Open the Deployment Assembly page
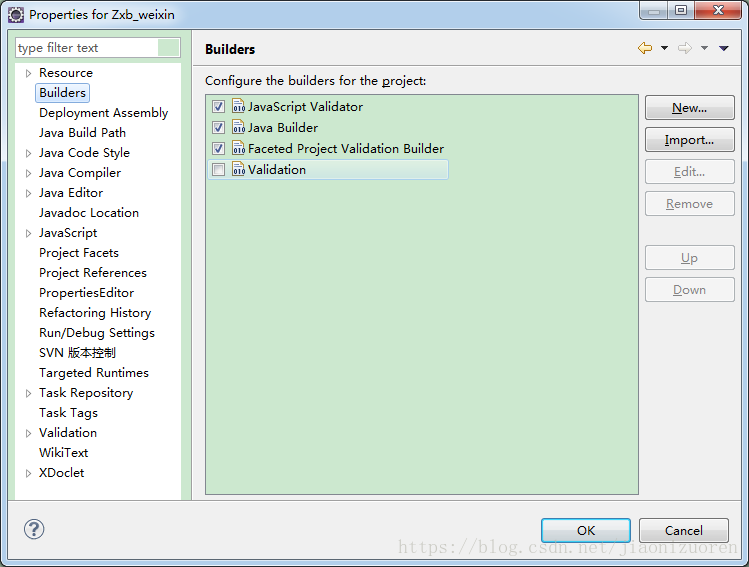Viewport: 749px width, 567px height. coord(104,113)
